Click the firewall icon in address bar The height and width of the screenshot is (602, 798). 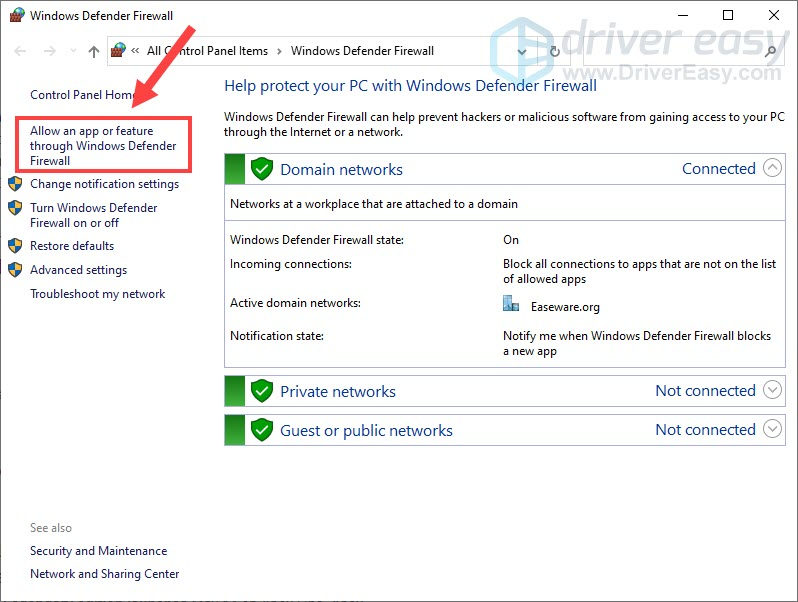click(x=118, y=50)
